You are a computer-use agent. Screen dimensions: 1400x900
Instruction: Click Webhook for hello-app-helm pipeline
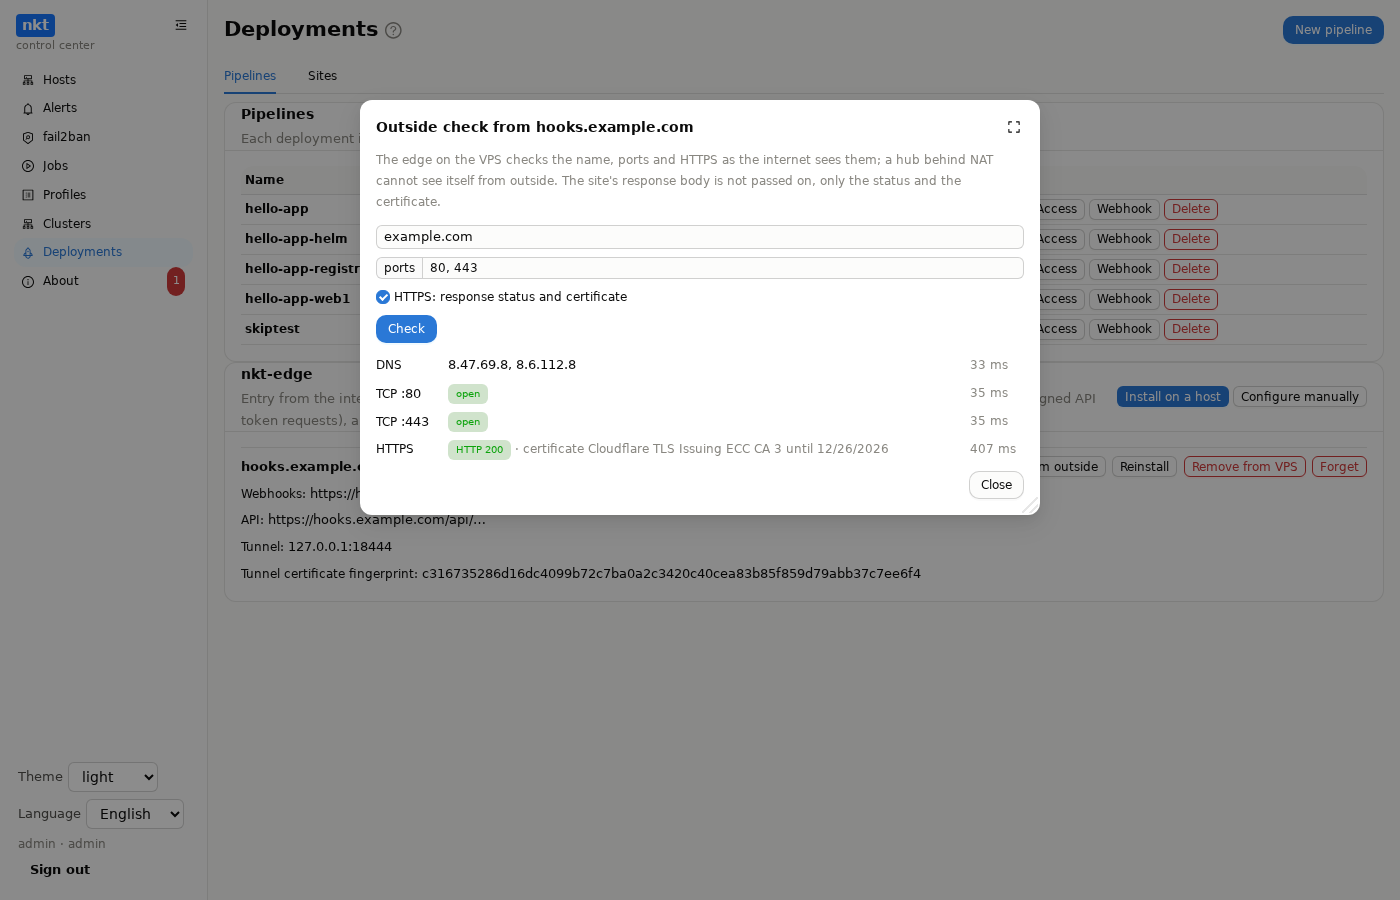(1124, 239)
